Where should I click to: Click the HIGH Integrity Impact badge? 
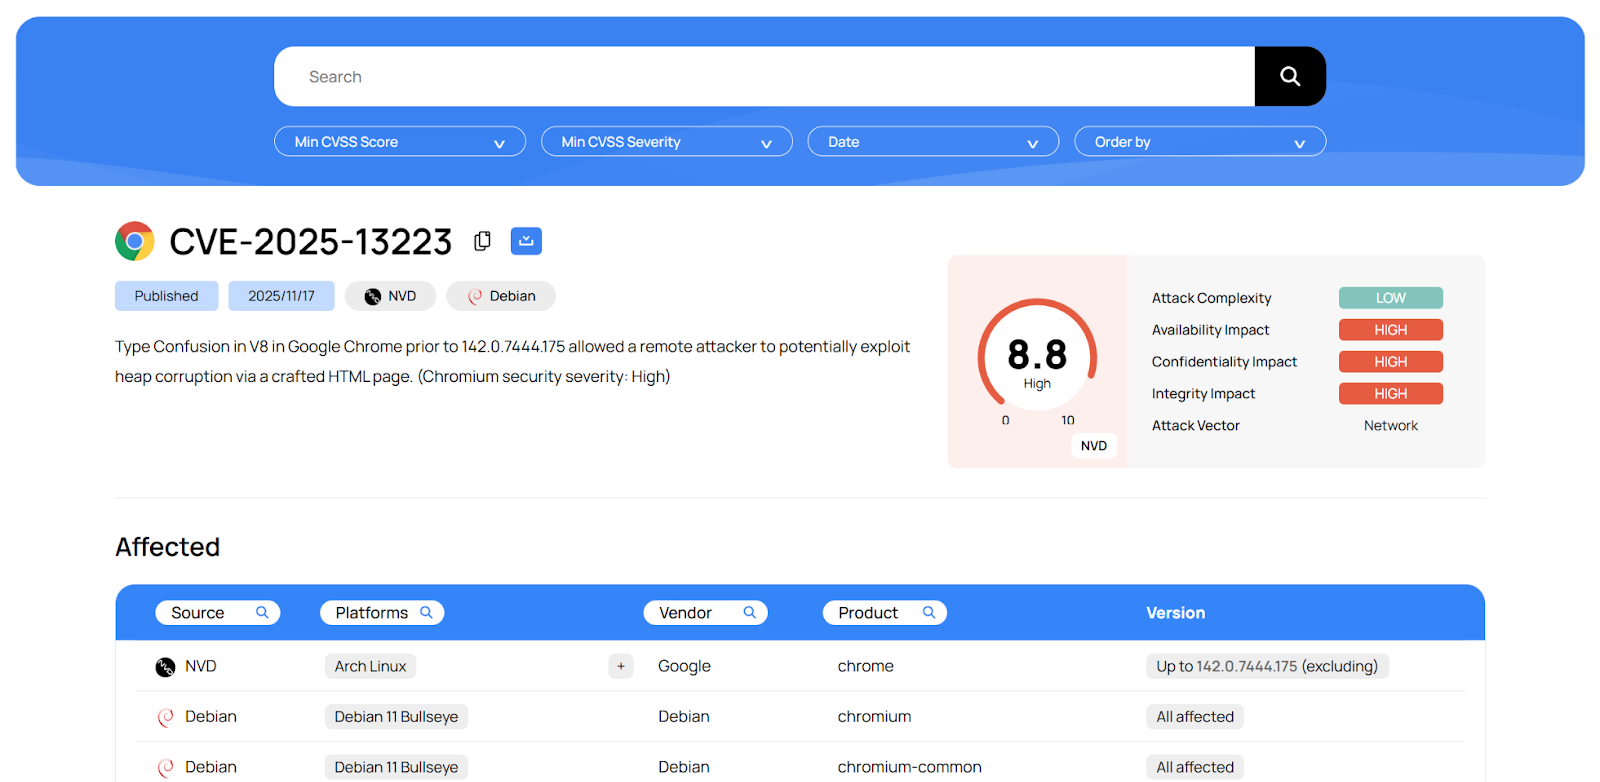tap(1391, 394)
